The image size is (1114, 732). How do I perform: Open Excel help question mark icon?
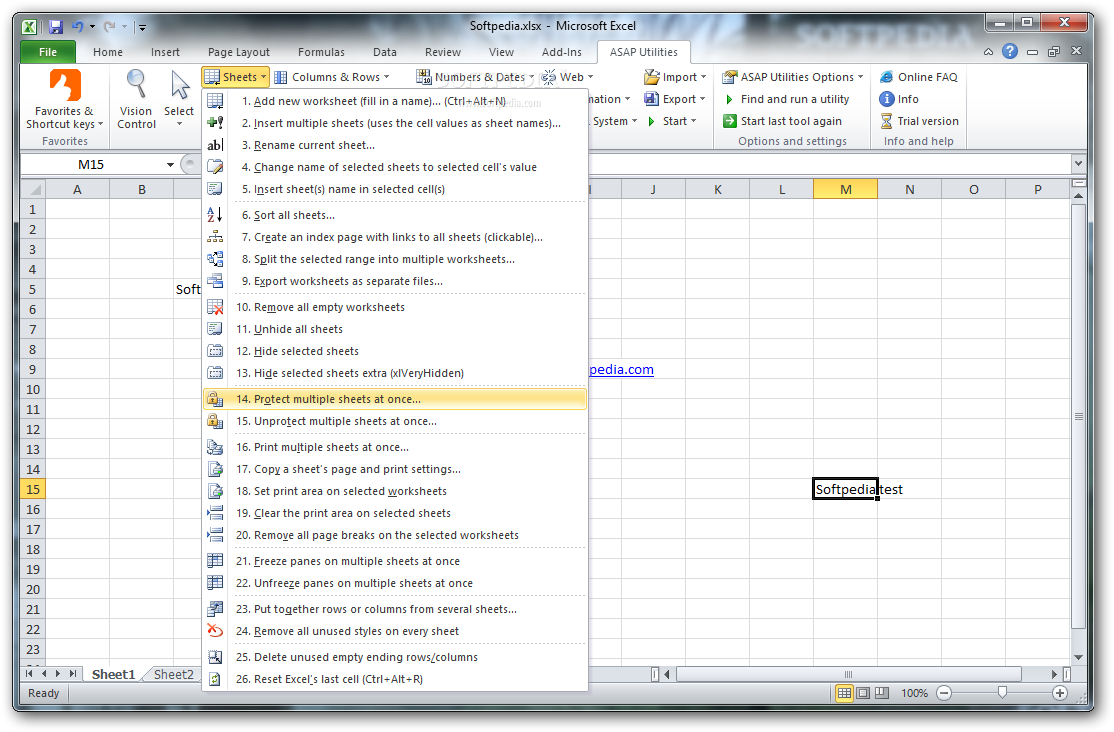pyautogui.click(x=1010, y=51)
